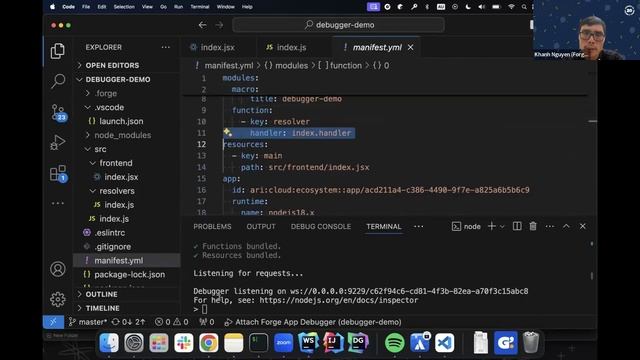The width and height of the screenshot is (640, 360).
Task: Create a new terminal with plus icon
Action: click(x=491, y=226)
